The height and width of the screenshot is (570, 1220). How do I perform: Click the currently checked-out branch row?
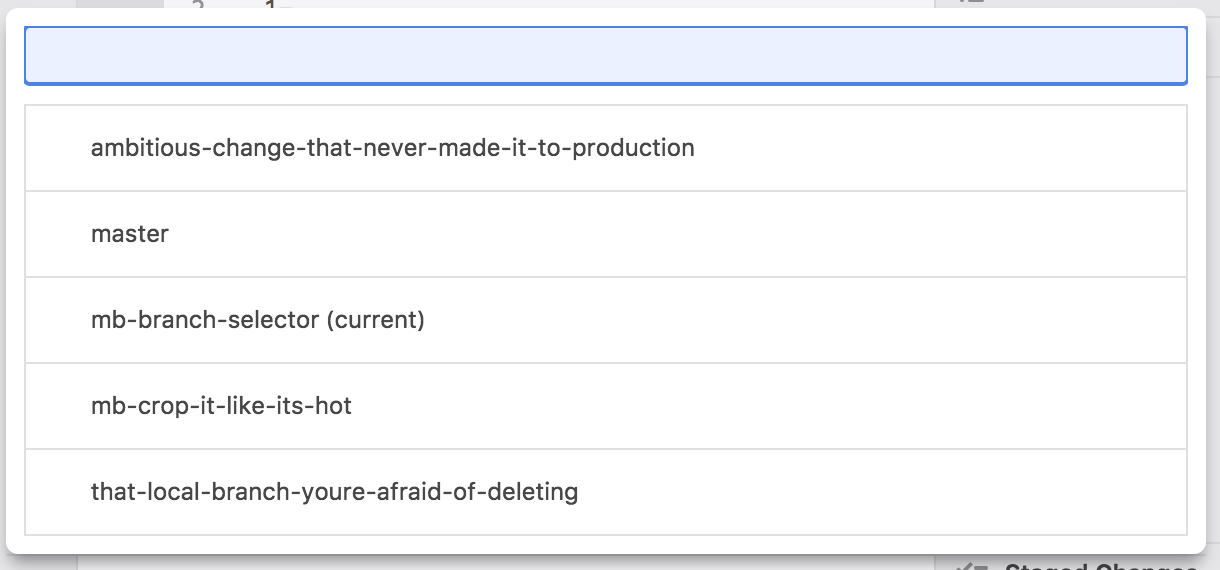click(x=258, y=320)
